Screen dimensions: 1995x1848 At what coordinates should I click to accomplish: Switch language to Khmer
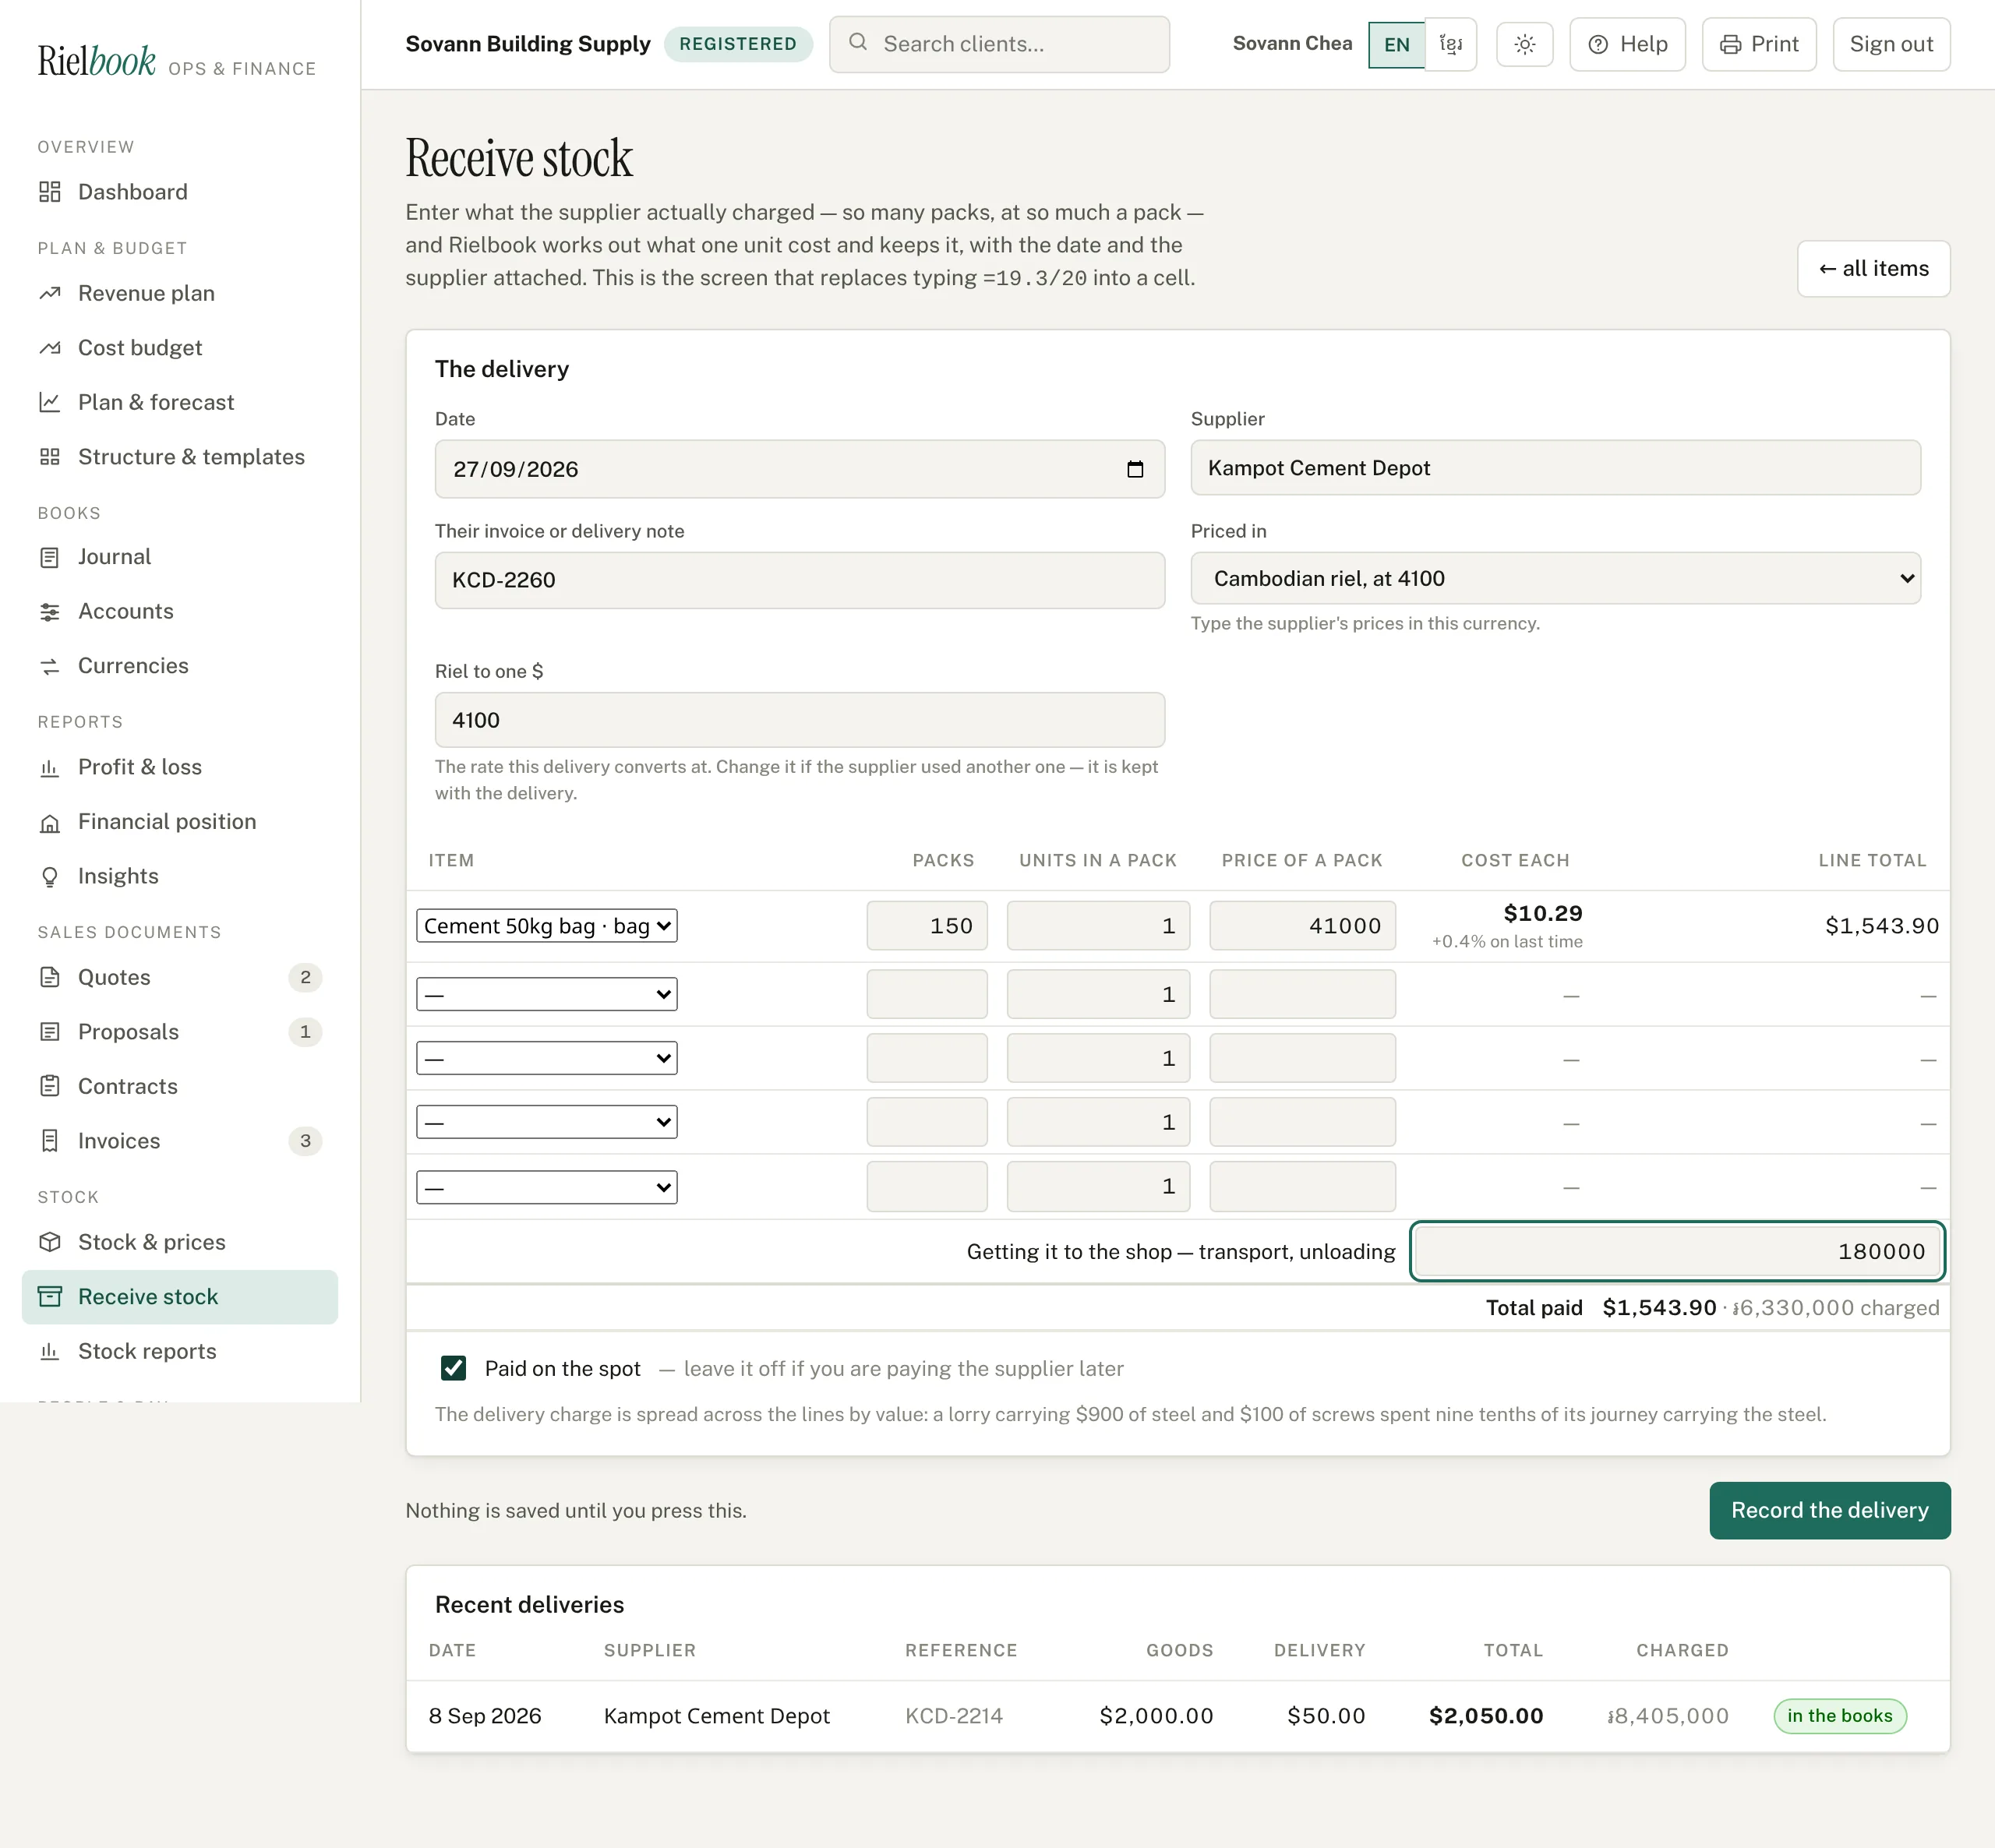tap(1451, 44)
